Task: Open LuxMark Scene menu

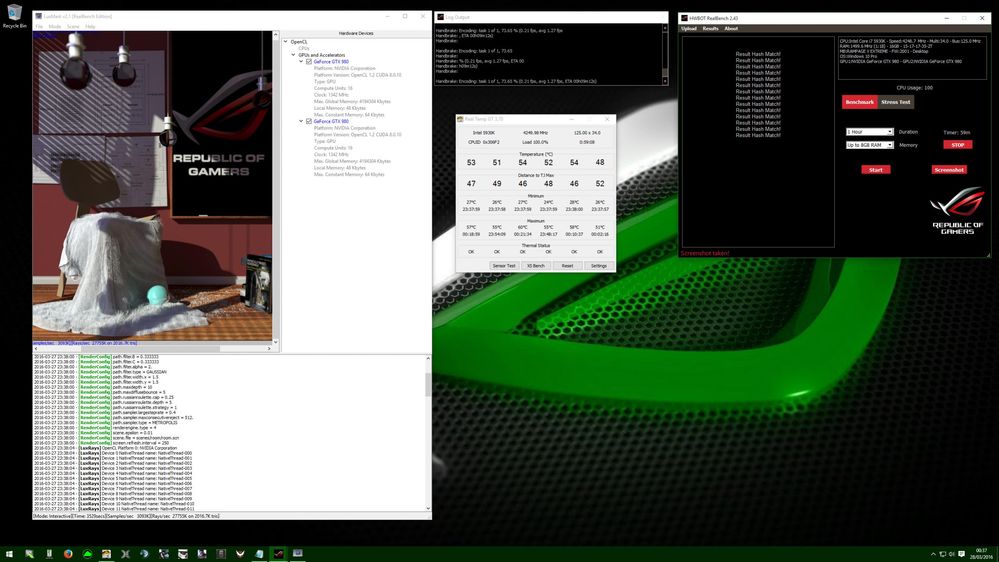Action: (73, 27)
